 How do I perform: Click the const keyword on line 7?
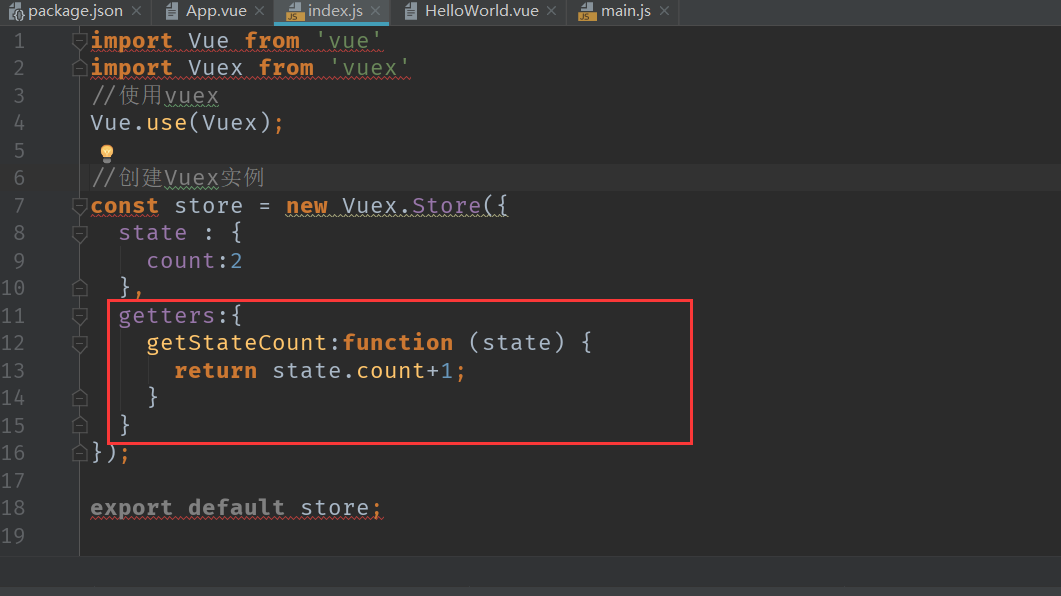[x=125, y=206]
